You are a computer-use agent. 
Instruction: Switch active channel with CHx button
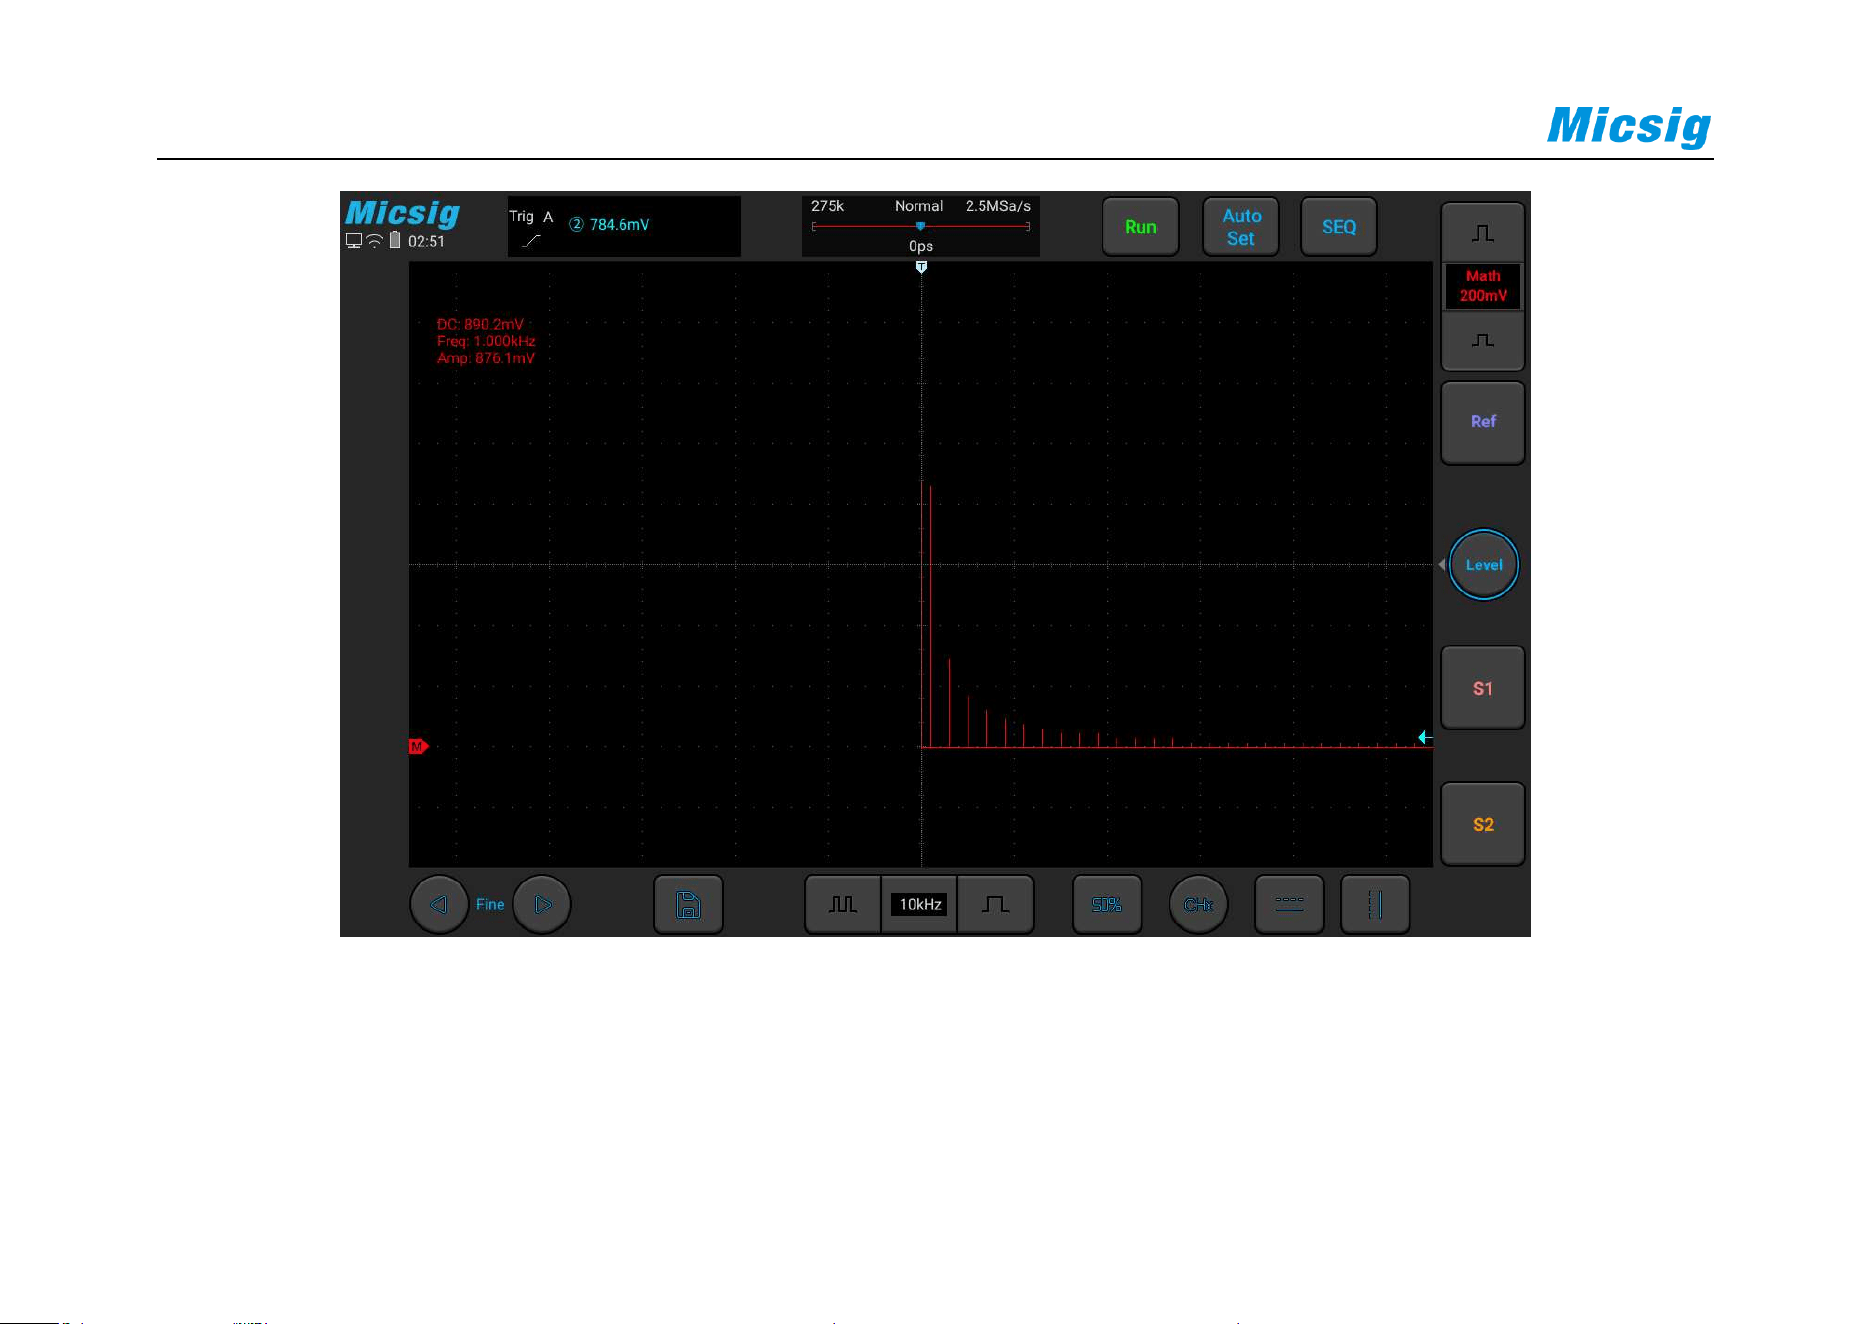click(1198, 905)
